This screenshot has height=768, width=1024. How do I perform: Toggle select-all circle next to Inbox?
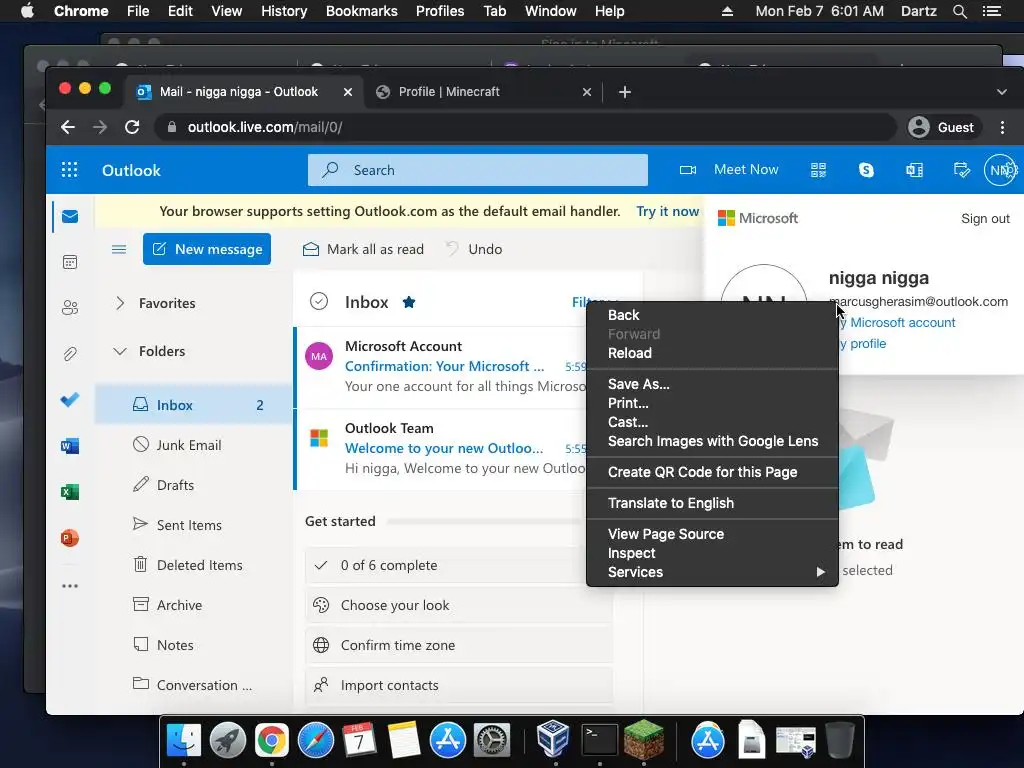pyautogui.click(x=319, y=301)
